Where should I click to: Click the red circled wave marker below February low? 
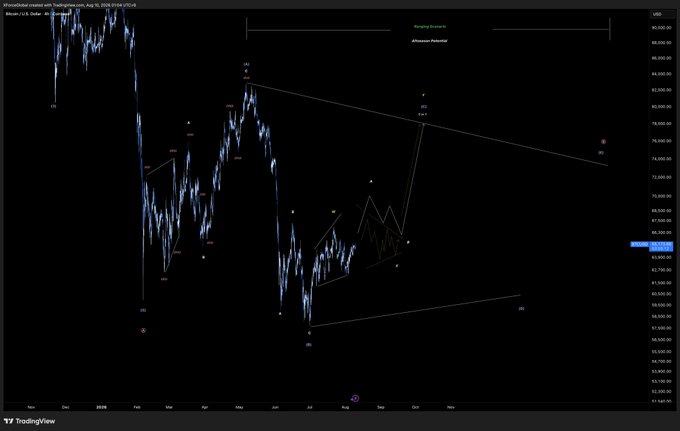(x=144, y=330)
